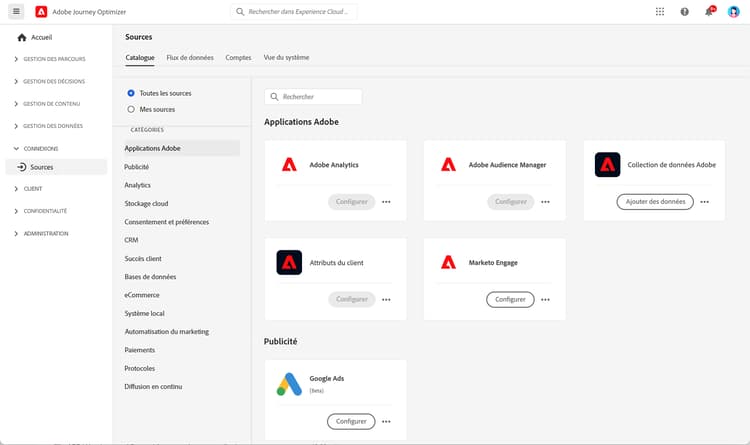Select the Bases de données category
Screen dimensions: 750x445
click(x=150, y=277)
